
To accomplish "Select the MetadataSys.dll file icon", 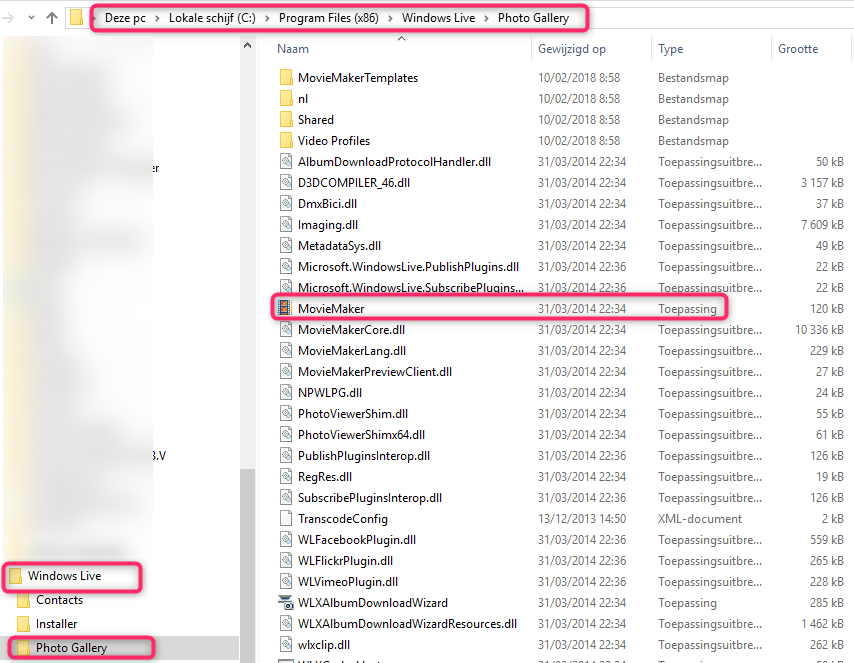I will tap(286, 246).
